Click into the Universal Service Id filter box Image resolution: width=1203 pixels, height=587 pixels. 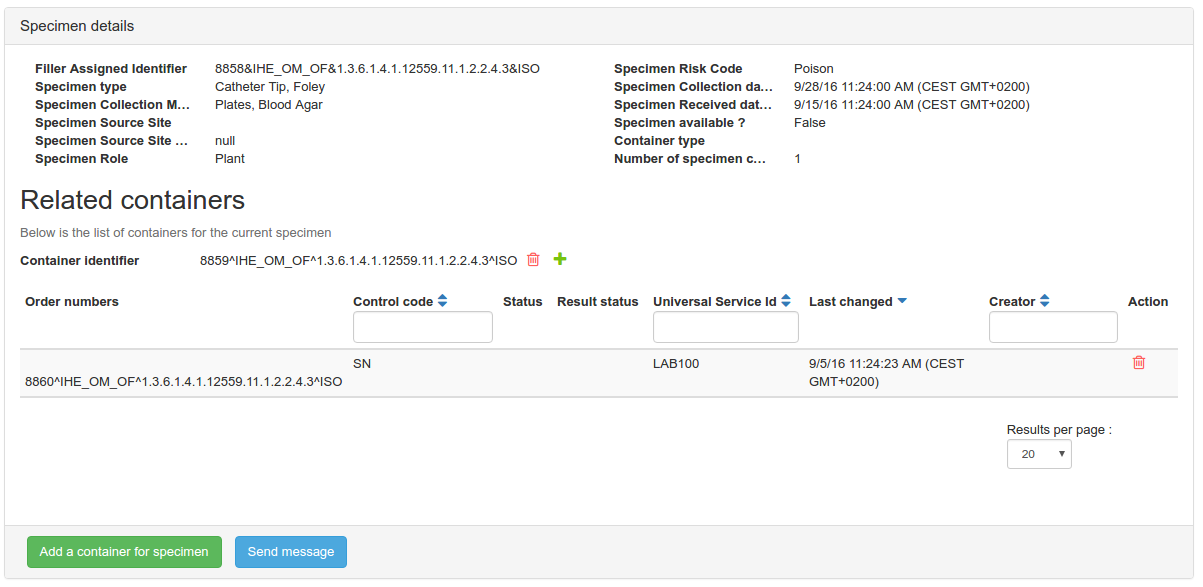[725, 327]
